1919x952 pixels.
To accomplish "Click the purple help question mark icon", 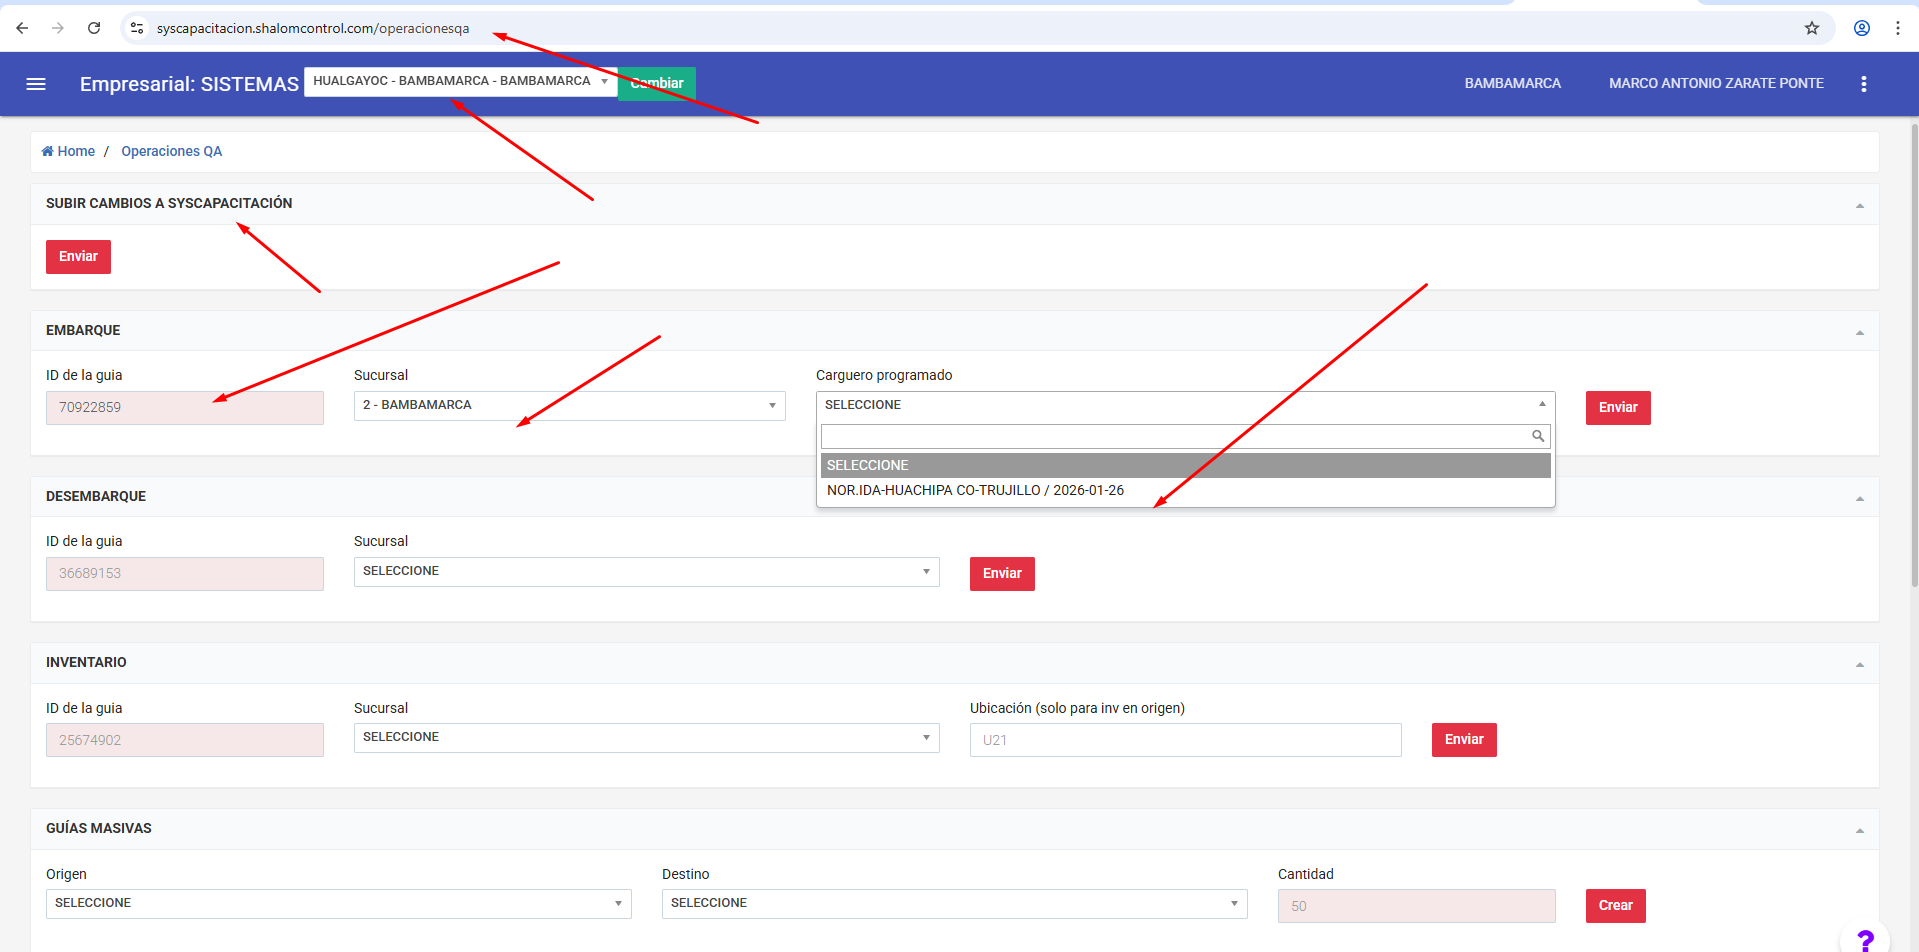I will (x=1864, y=939).
